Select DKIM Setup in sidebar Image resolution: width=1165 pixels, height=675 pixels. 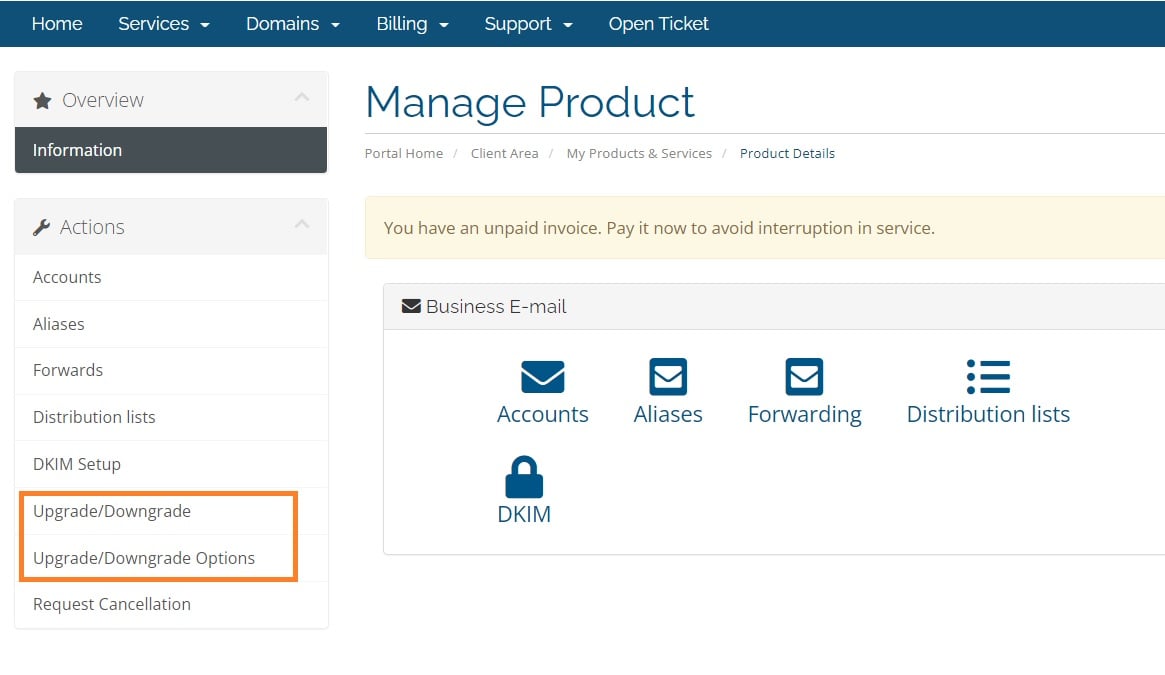tap(77, 464)
